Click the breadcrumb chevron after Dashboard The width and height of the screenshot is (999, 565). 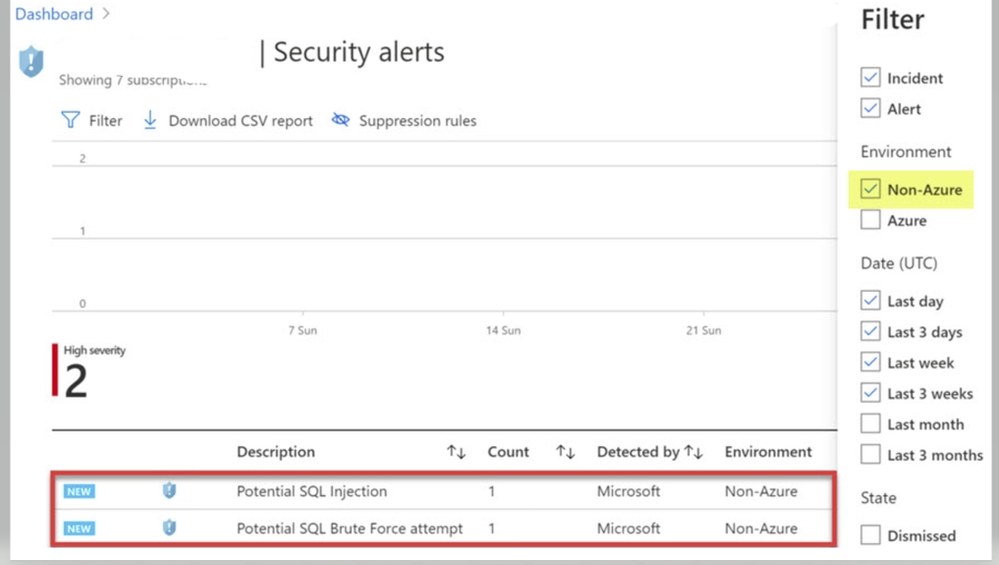click(x=106, y=13)
